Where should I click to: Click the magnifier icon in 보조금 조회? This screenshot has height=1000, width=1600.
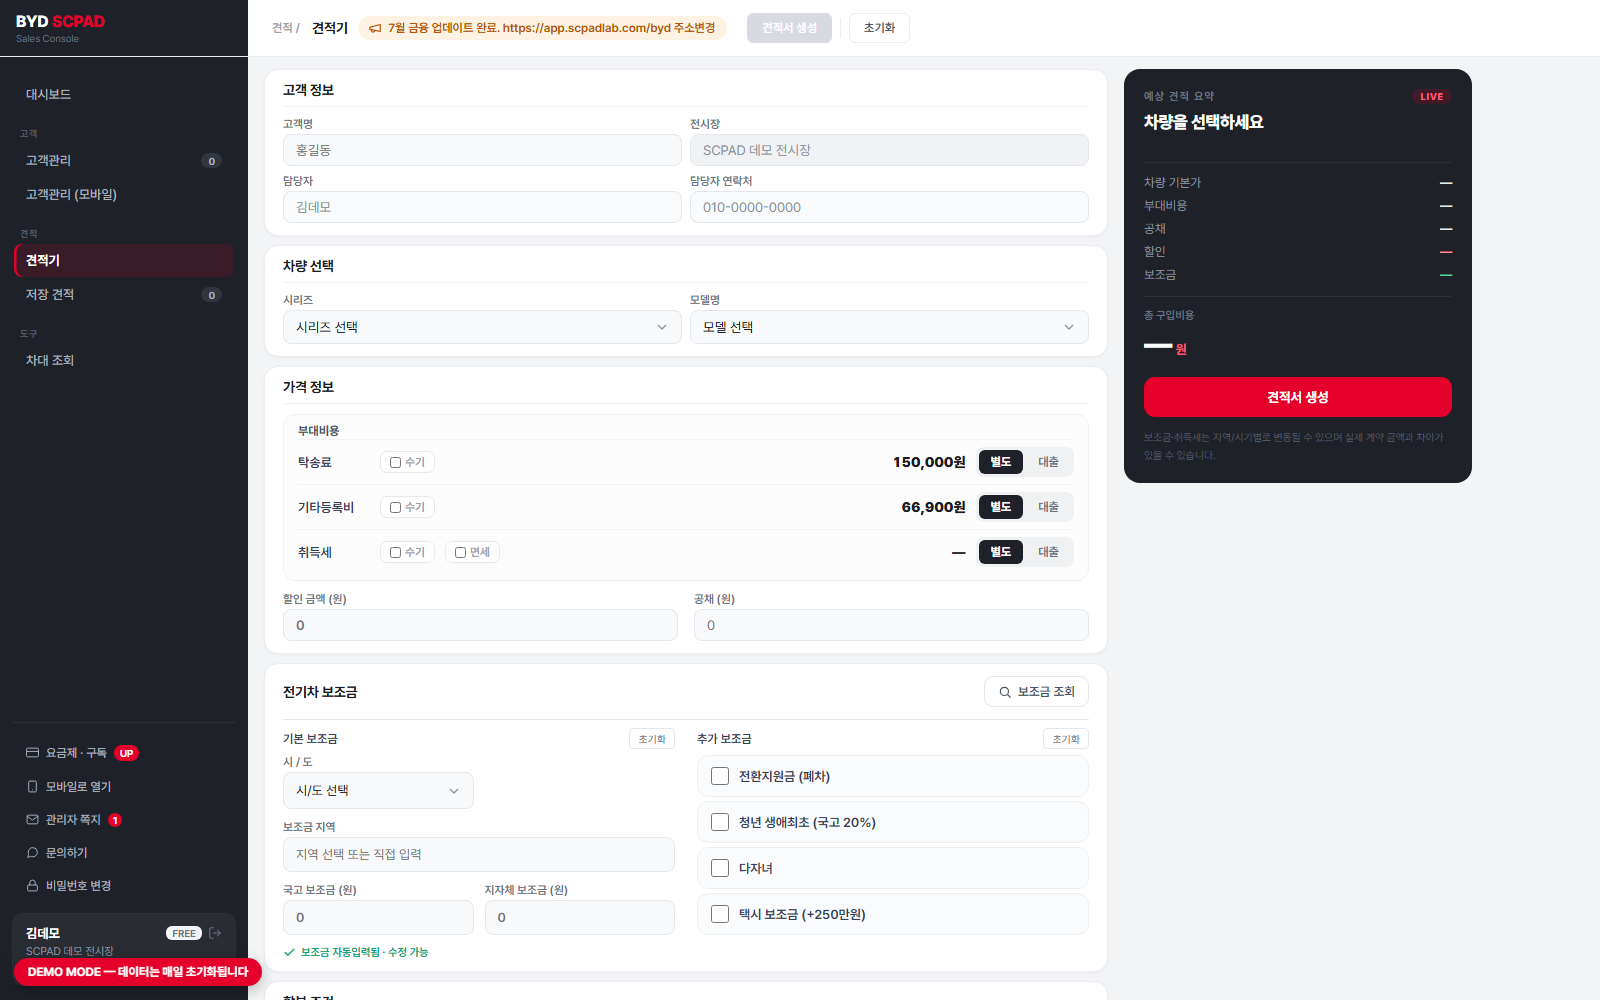pos(1005,692)
